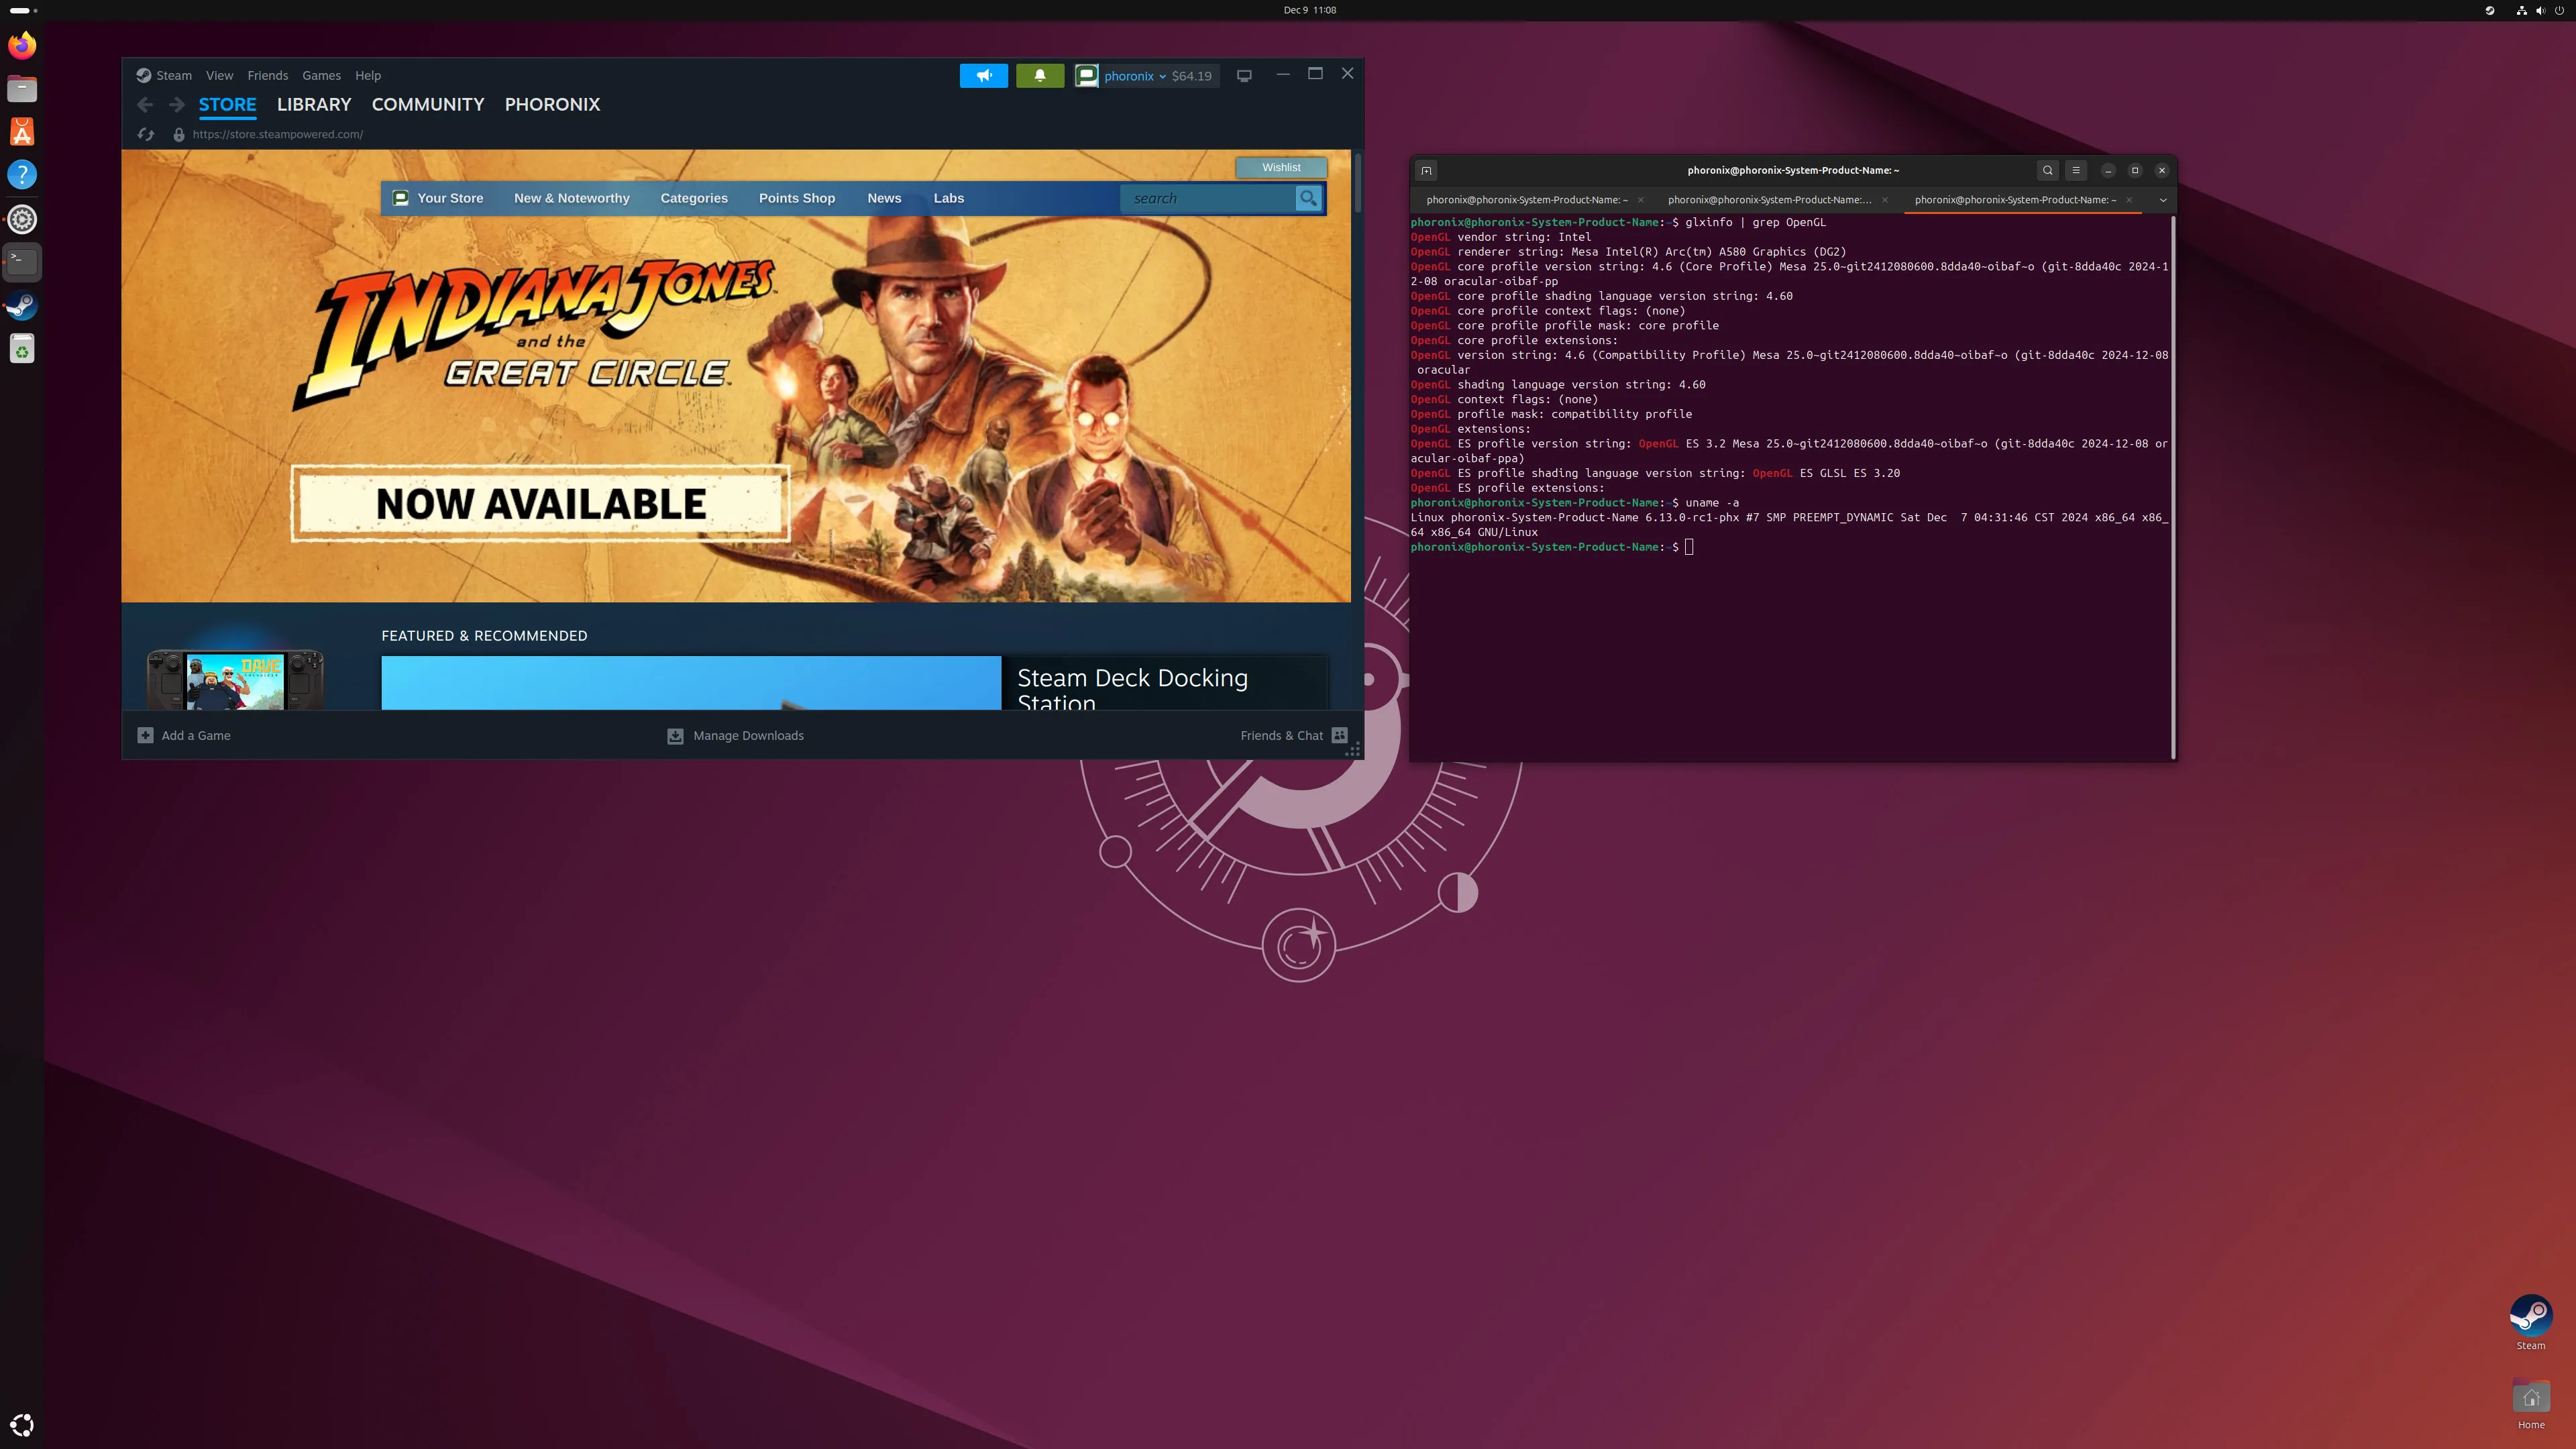Open Labs link in store bar
Image resolution: width=2576 pixels, height=1449 pixels.
tap(949, 198)
